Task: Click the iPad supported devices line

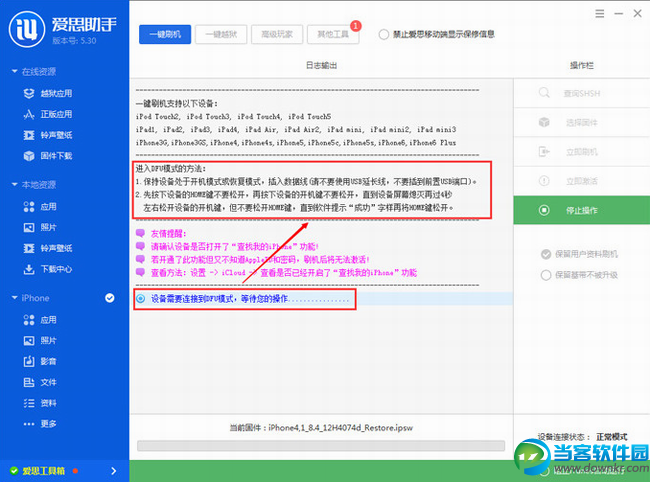Action: (296, 130)
